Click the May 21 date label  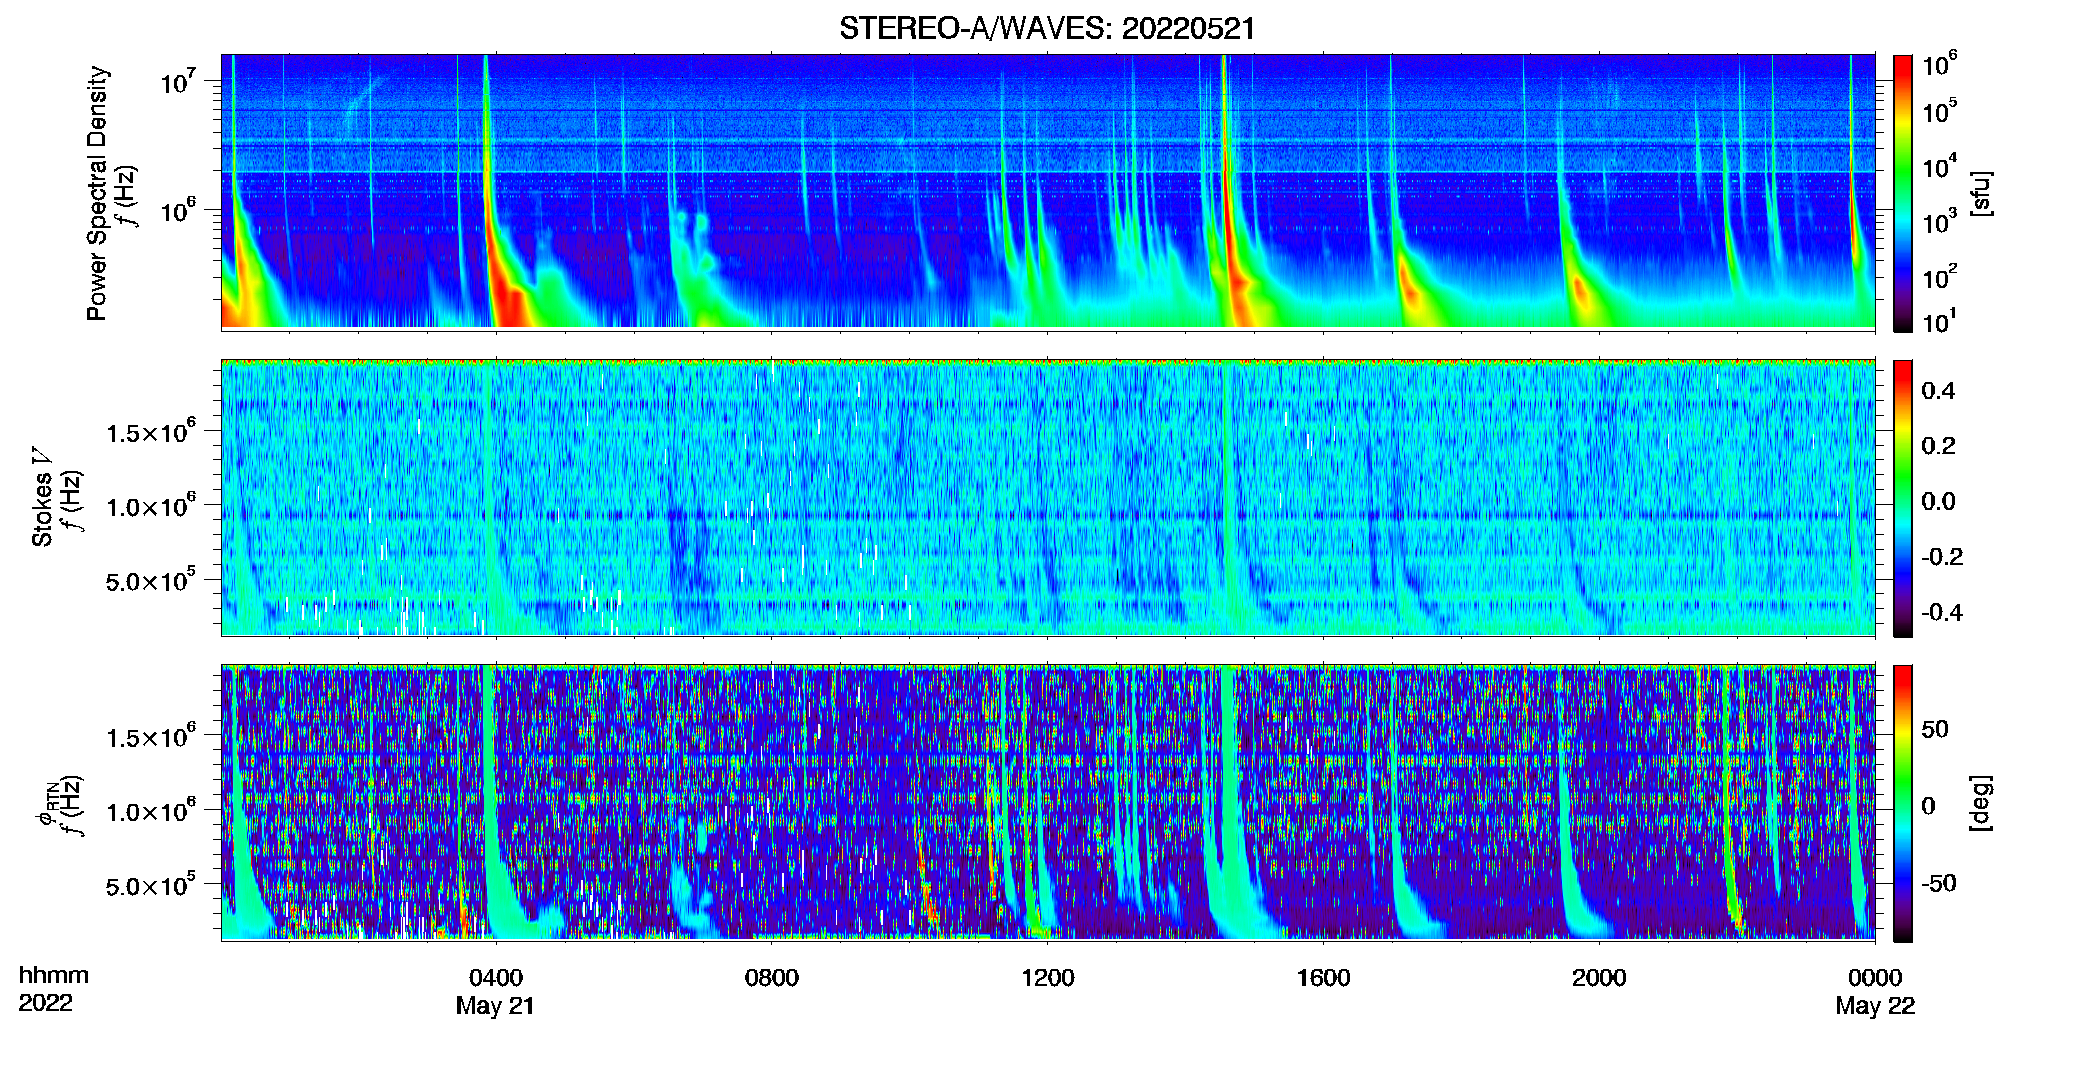click(x=495, y=1006)
